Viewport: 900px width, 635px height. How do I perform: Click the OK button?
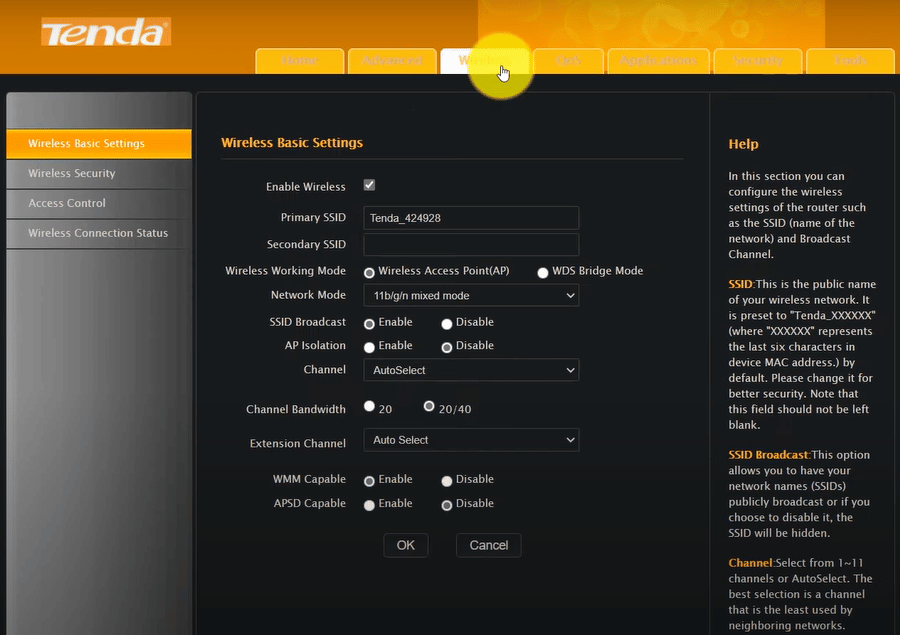406,545
